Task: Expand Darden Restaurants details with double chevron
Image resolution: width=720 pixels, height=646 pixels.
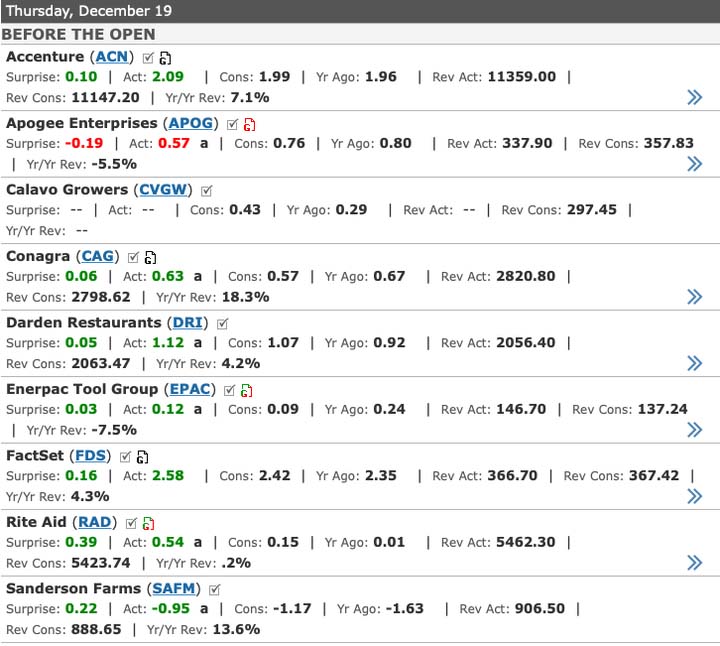Action: pyautogui.click(x=694, y=363)
